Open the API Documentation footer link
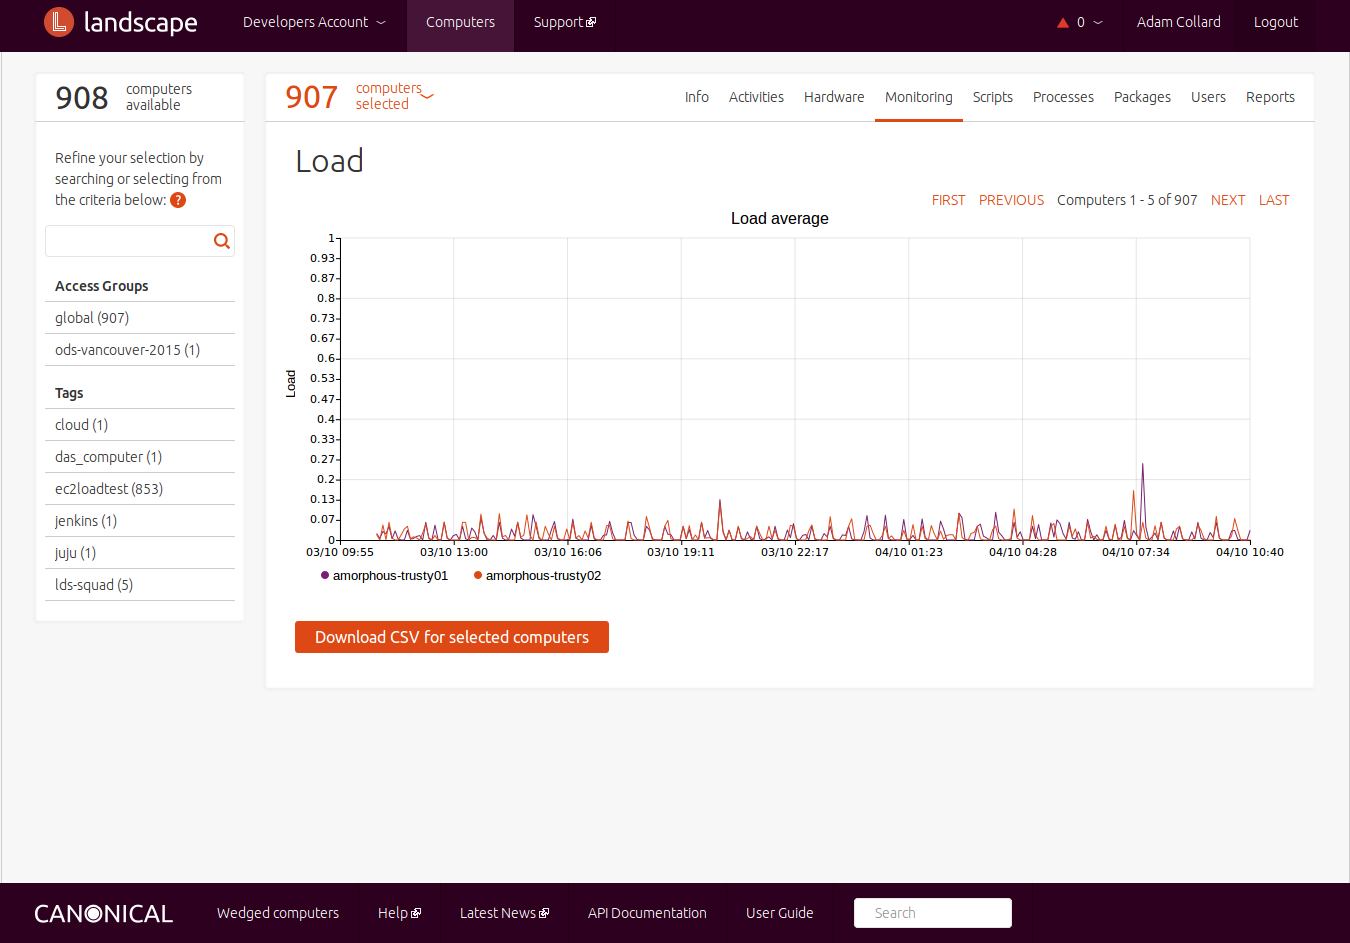This screenshot has height=943, width=1350. click(x=647, y=913)
